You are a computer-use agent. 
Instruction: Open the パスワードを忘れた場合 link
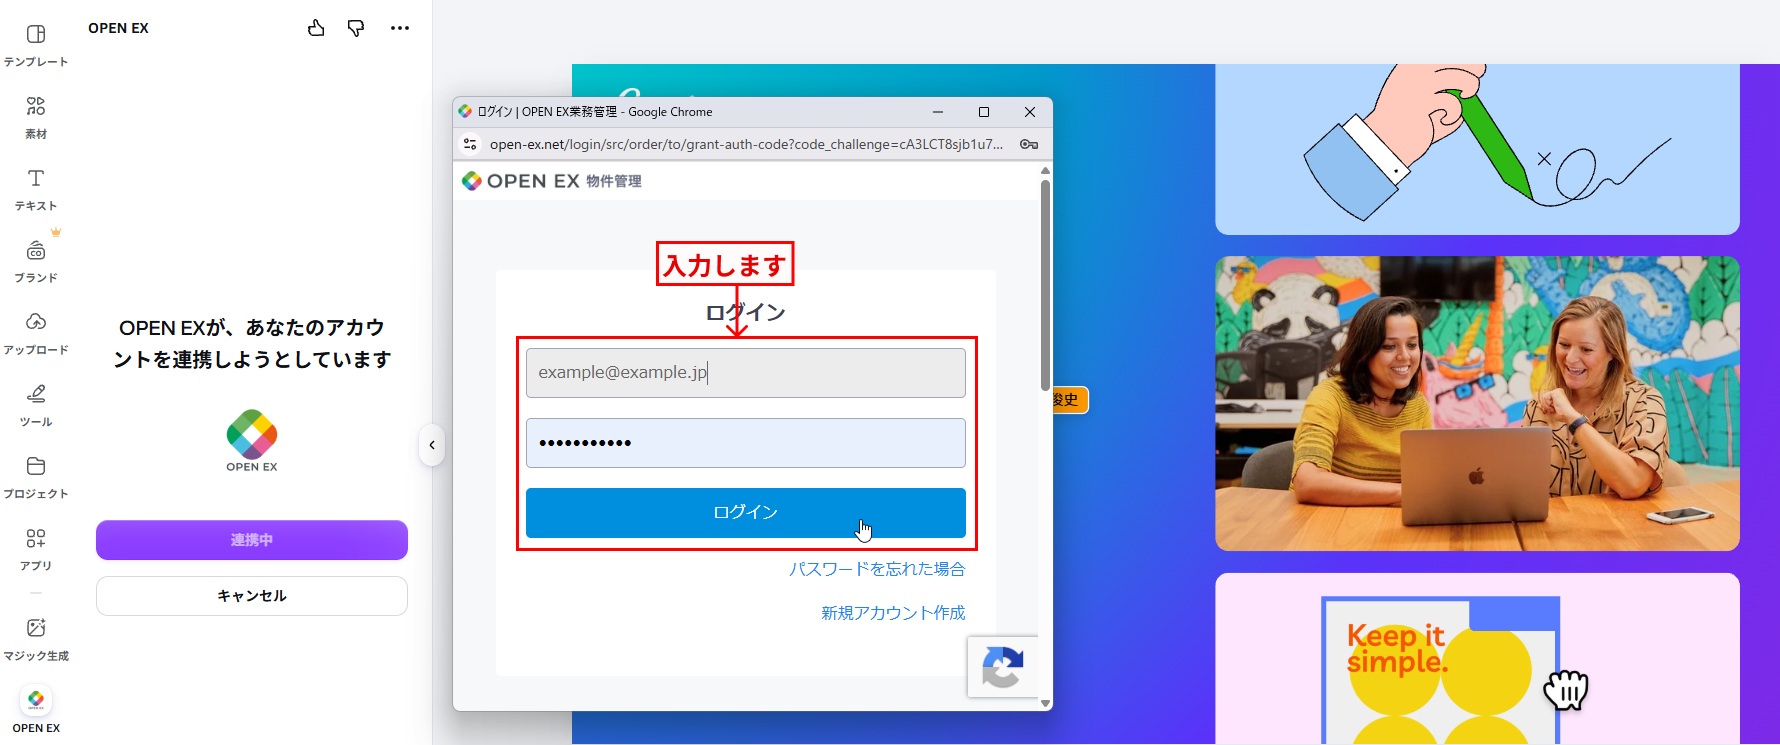877,569
